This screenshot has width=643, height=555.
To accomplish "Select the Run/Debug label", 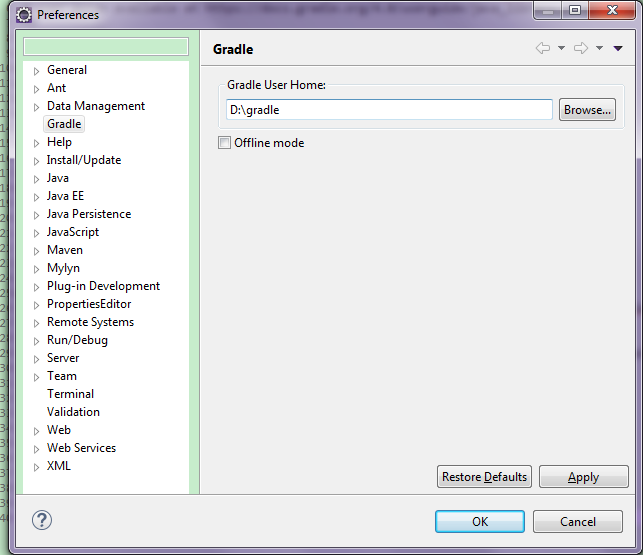I will tap(78, 340).
